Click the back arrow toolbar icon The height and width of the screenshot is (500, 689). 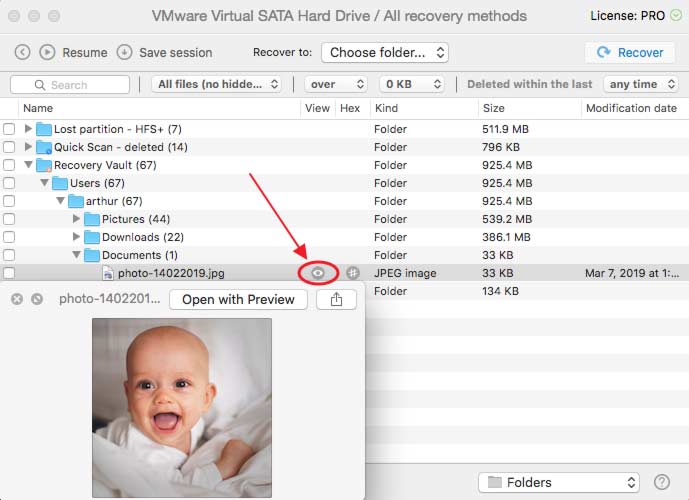tap(22, 52)
